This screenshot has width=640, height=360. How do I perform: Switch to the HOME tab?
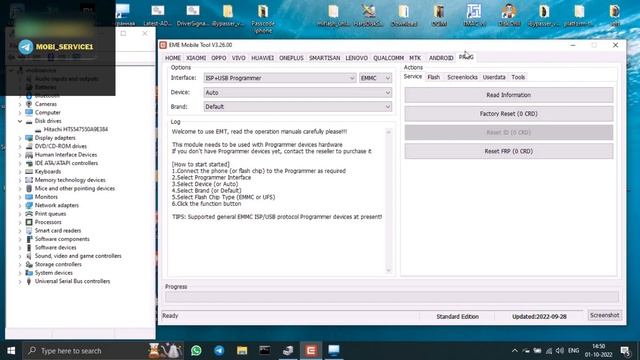[x=173, y=58]
